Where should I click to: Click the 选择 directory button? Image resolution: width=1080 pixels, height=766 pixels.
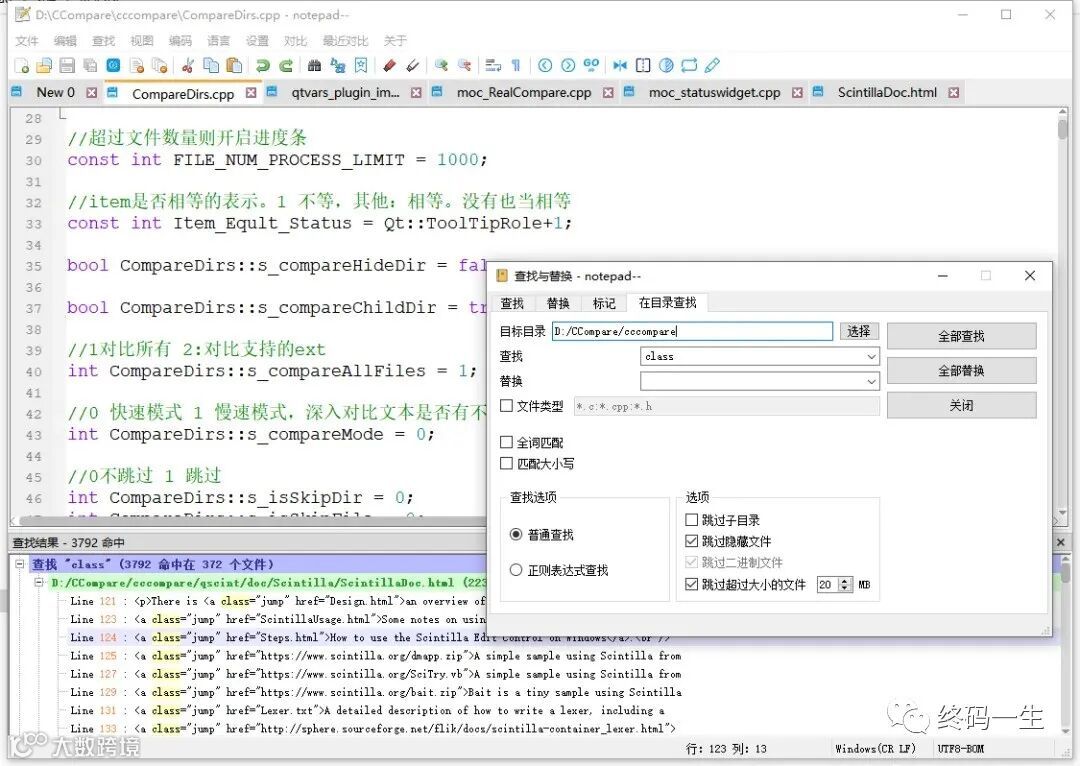(x=858, y=331)
